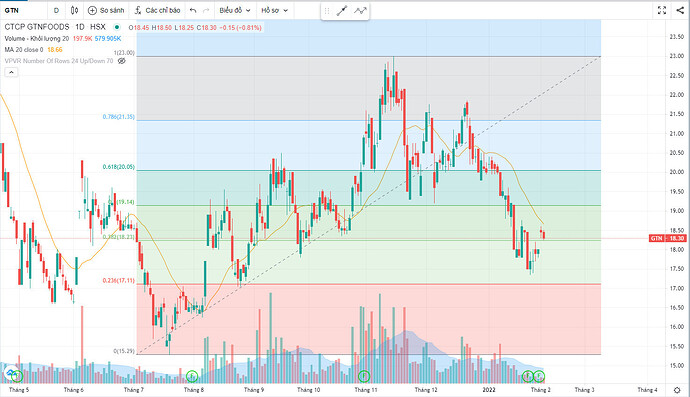The height and width of the screenshot is (397, 690).
Task: Expand the Hồ sơ dropdown
Action: (x=274, y=10)
